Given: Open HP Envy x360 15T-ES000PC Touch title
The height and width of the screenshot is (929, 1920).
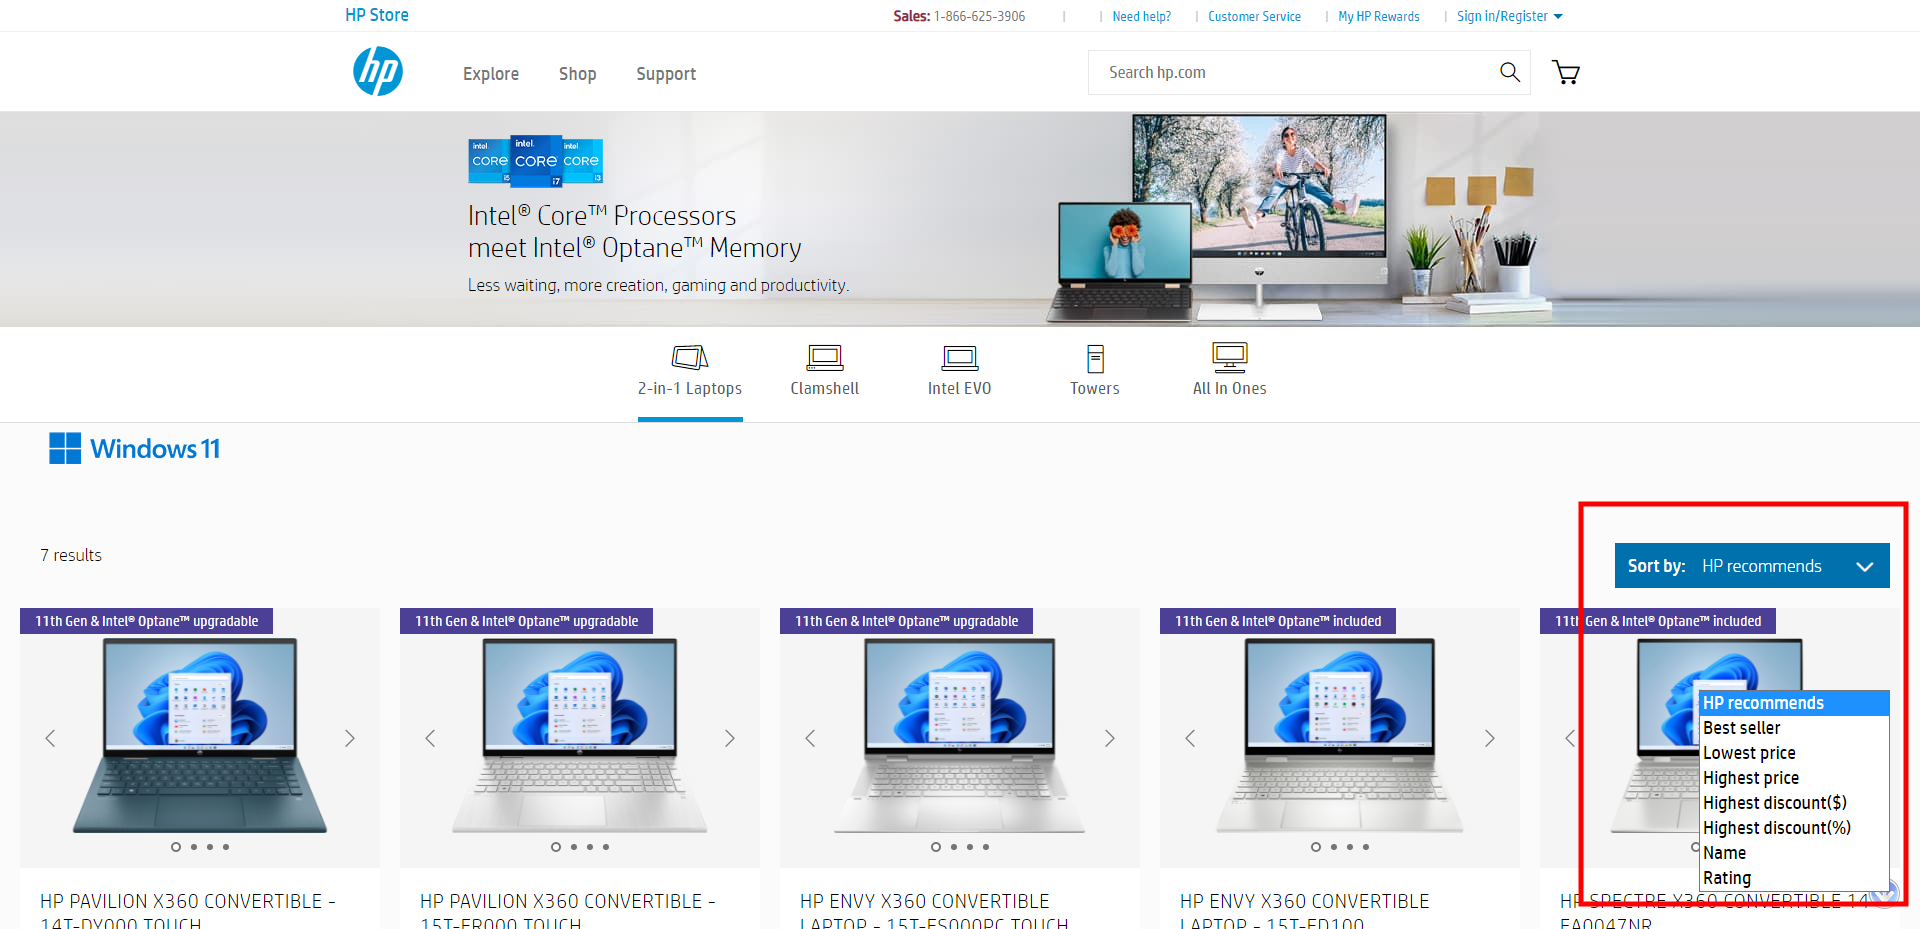Looking at the screenshot, I should point(934,912).
